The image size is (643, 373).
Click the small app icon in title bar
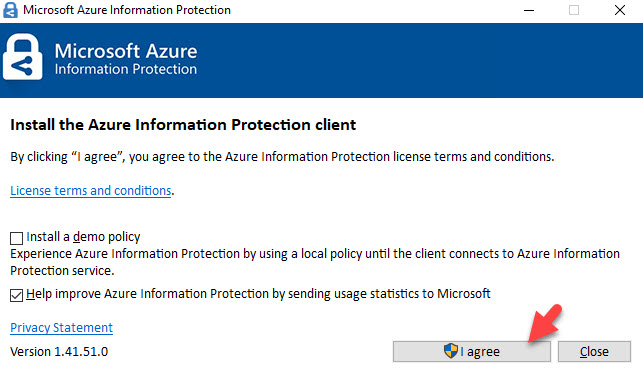coord(10,10)
